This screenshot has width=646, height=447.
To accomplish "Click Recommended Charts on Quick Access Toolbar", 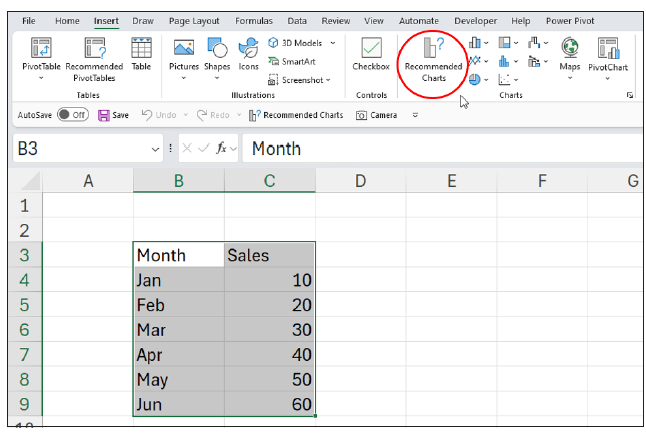I will (296, 115).
